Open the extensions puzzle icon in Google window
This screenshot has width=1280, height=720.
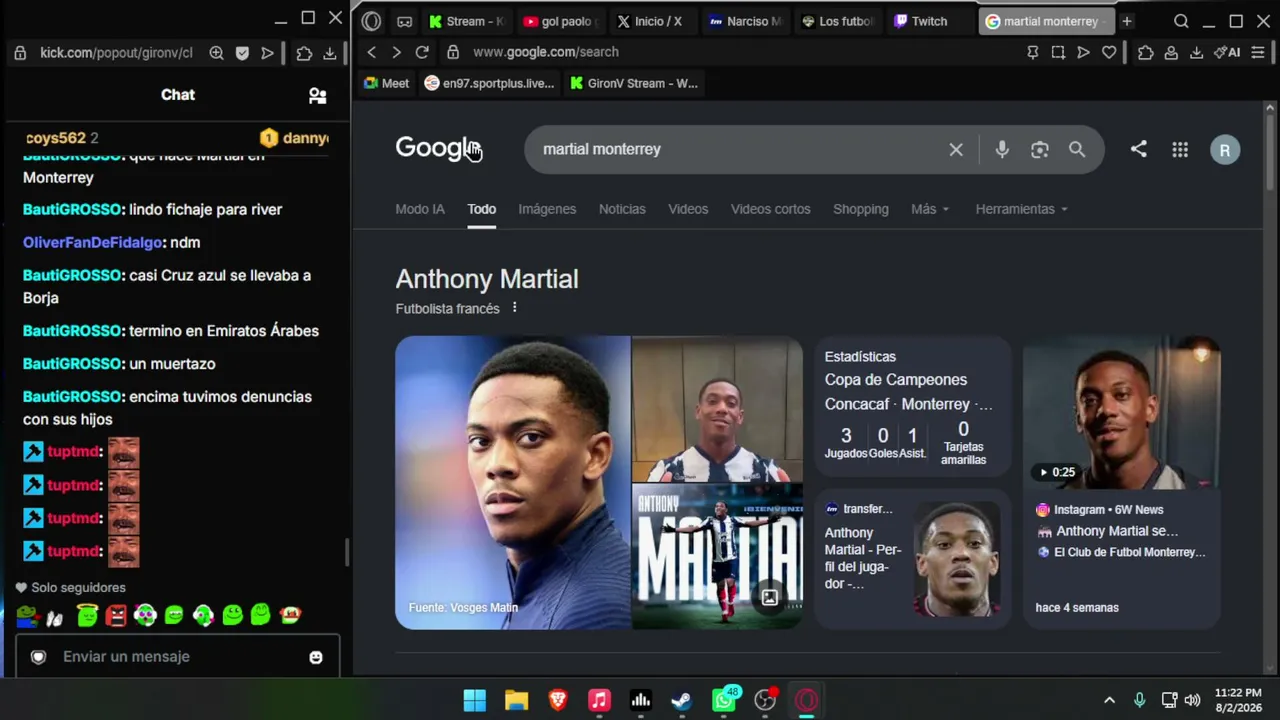point(1146,52)
